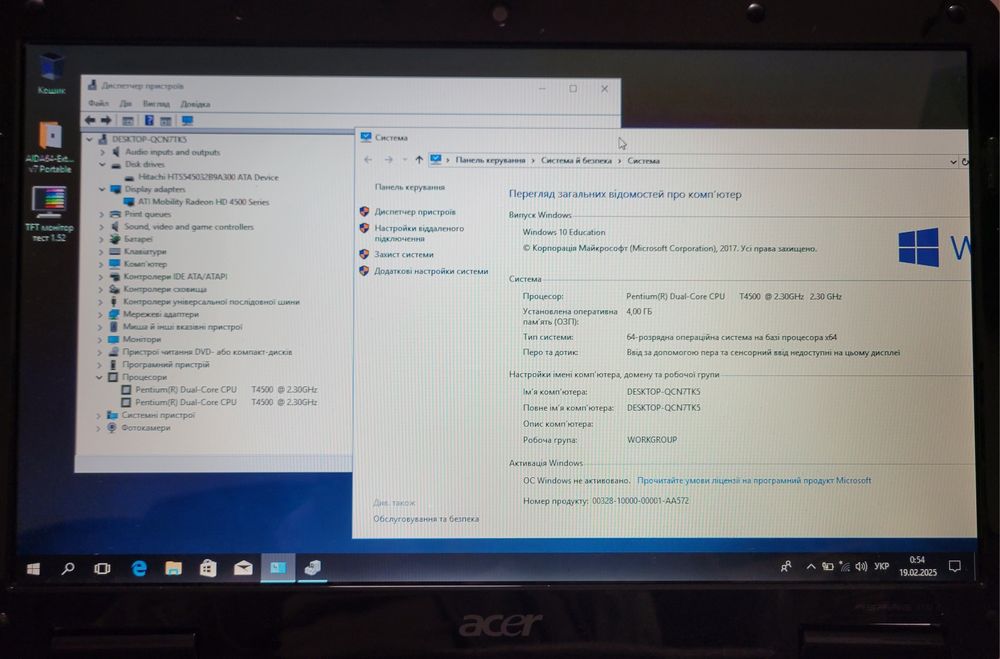Expand Мережеві адаптери node

tap(100, 315)
